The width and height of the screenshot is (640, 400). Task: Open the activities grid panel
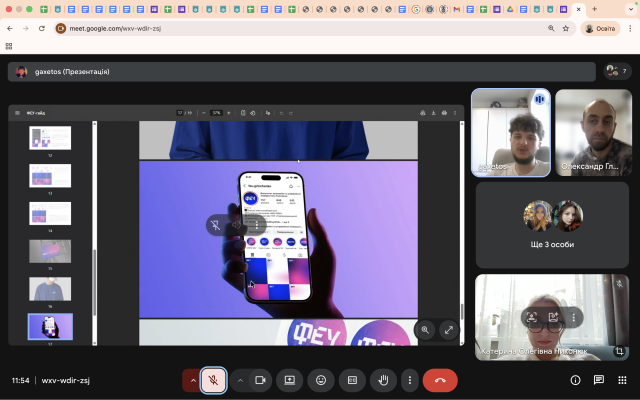622,380
